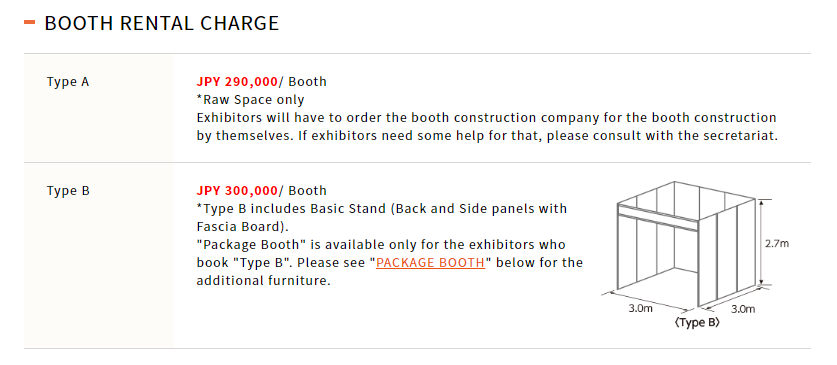
Task: Click the additional furniture. text
Action: [264, 281]
